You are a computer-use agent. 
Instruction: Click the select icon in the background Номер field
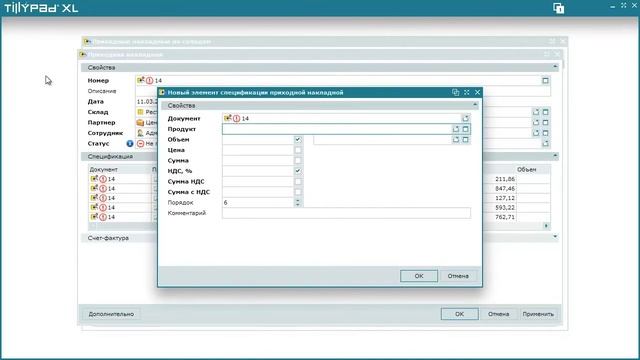coord(545,80)
